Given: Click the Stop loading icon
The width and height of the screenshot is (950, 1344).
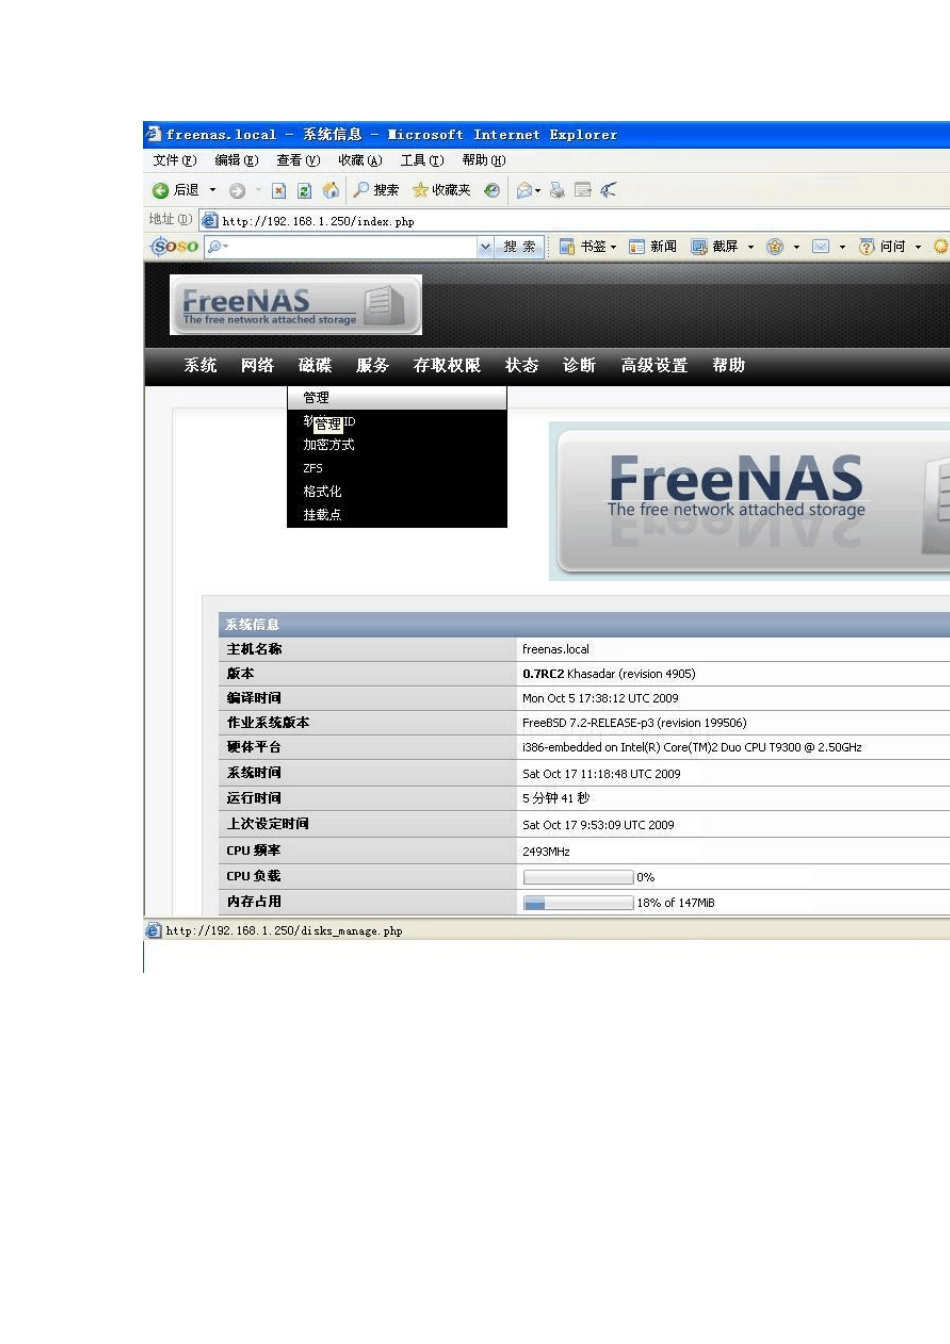Looking at the screenshot, I should point(279,191).
